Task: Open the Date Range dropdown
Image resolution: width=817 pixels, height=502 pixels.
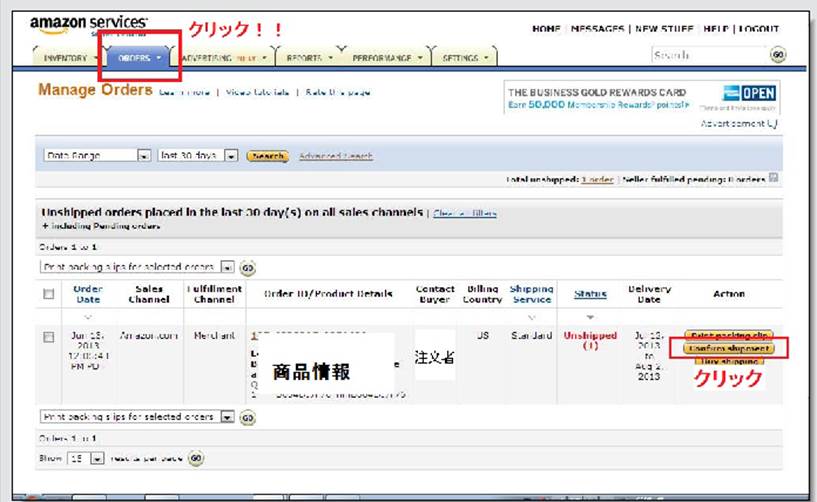Action: click(x=143, y=156)
